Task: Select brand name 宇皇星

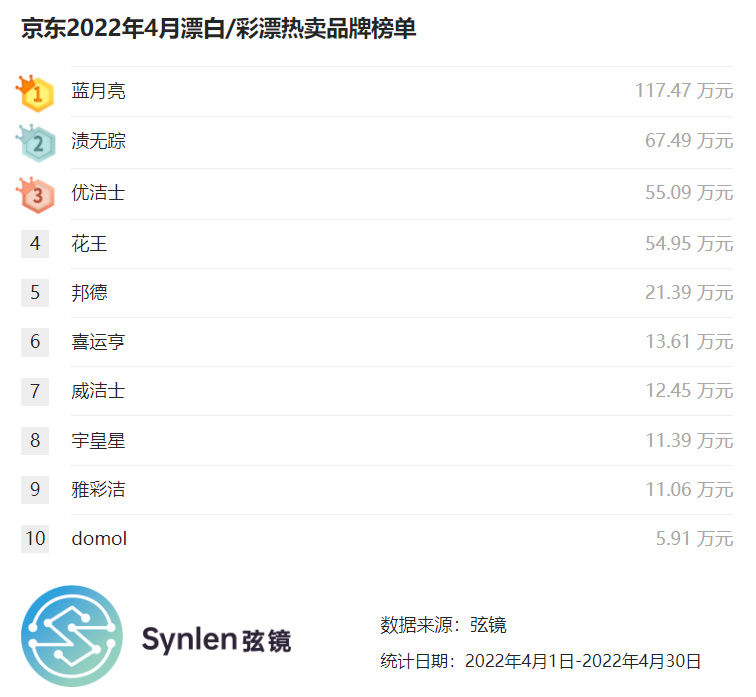Action: 98,441
